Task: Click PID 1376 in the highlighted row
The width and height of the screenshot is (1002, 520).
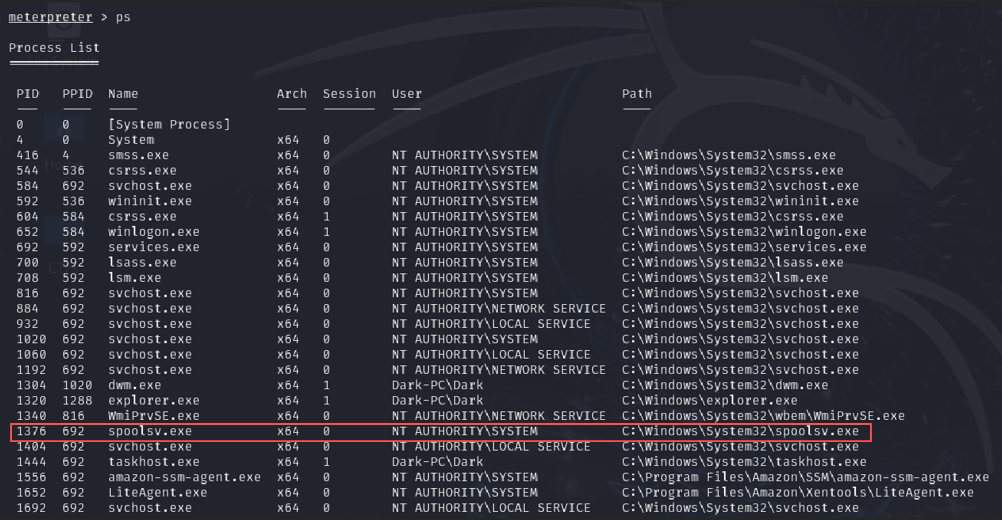Action: (x=31, y=432)
